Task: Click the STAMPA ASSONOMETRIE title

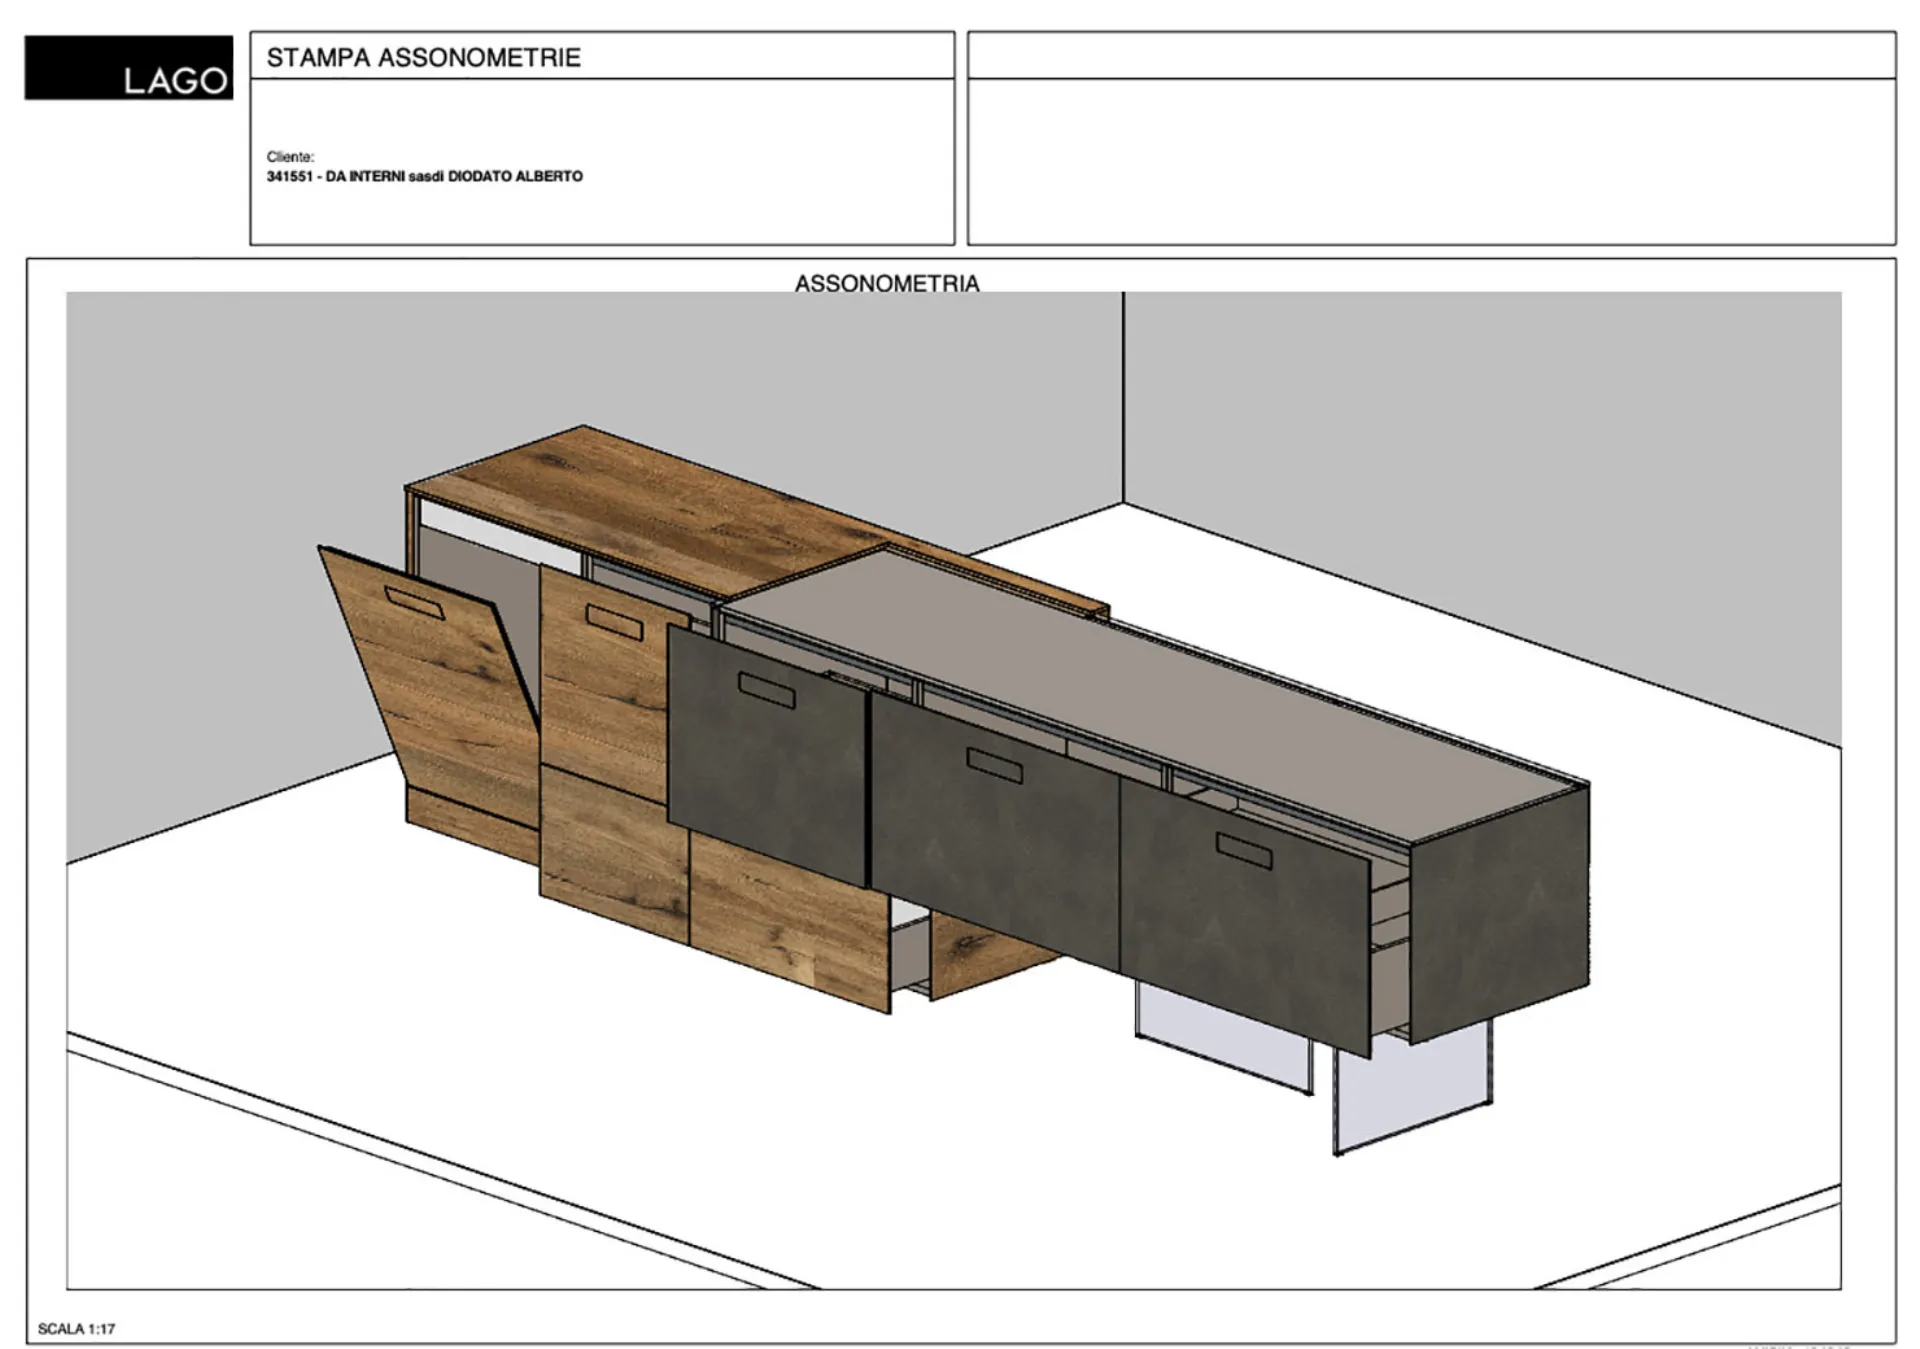Action: (423, 57)
